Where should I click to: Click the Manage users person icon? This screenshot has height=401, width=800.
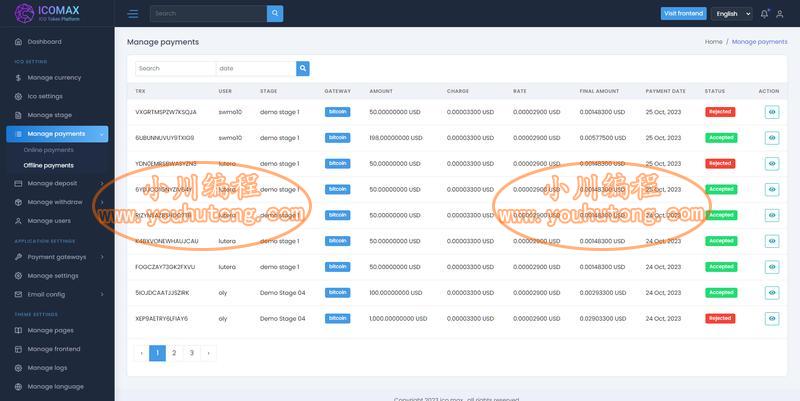tap(18, 221)
